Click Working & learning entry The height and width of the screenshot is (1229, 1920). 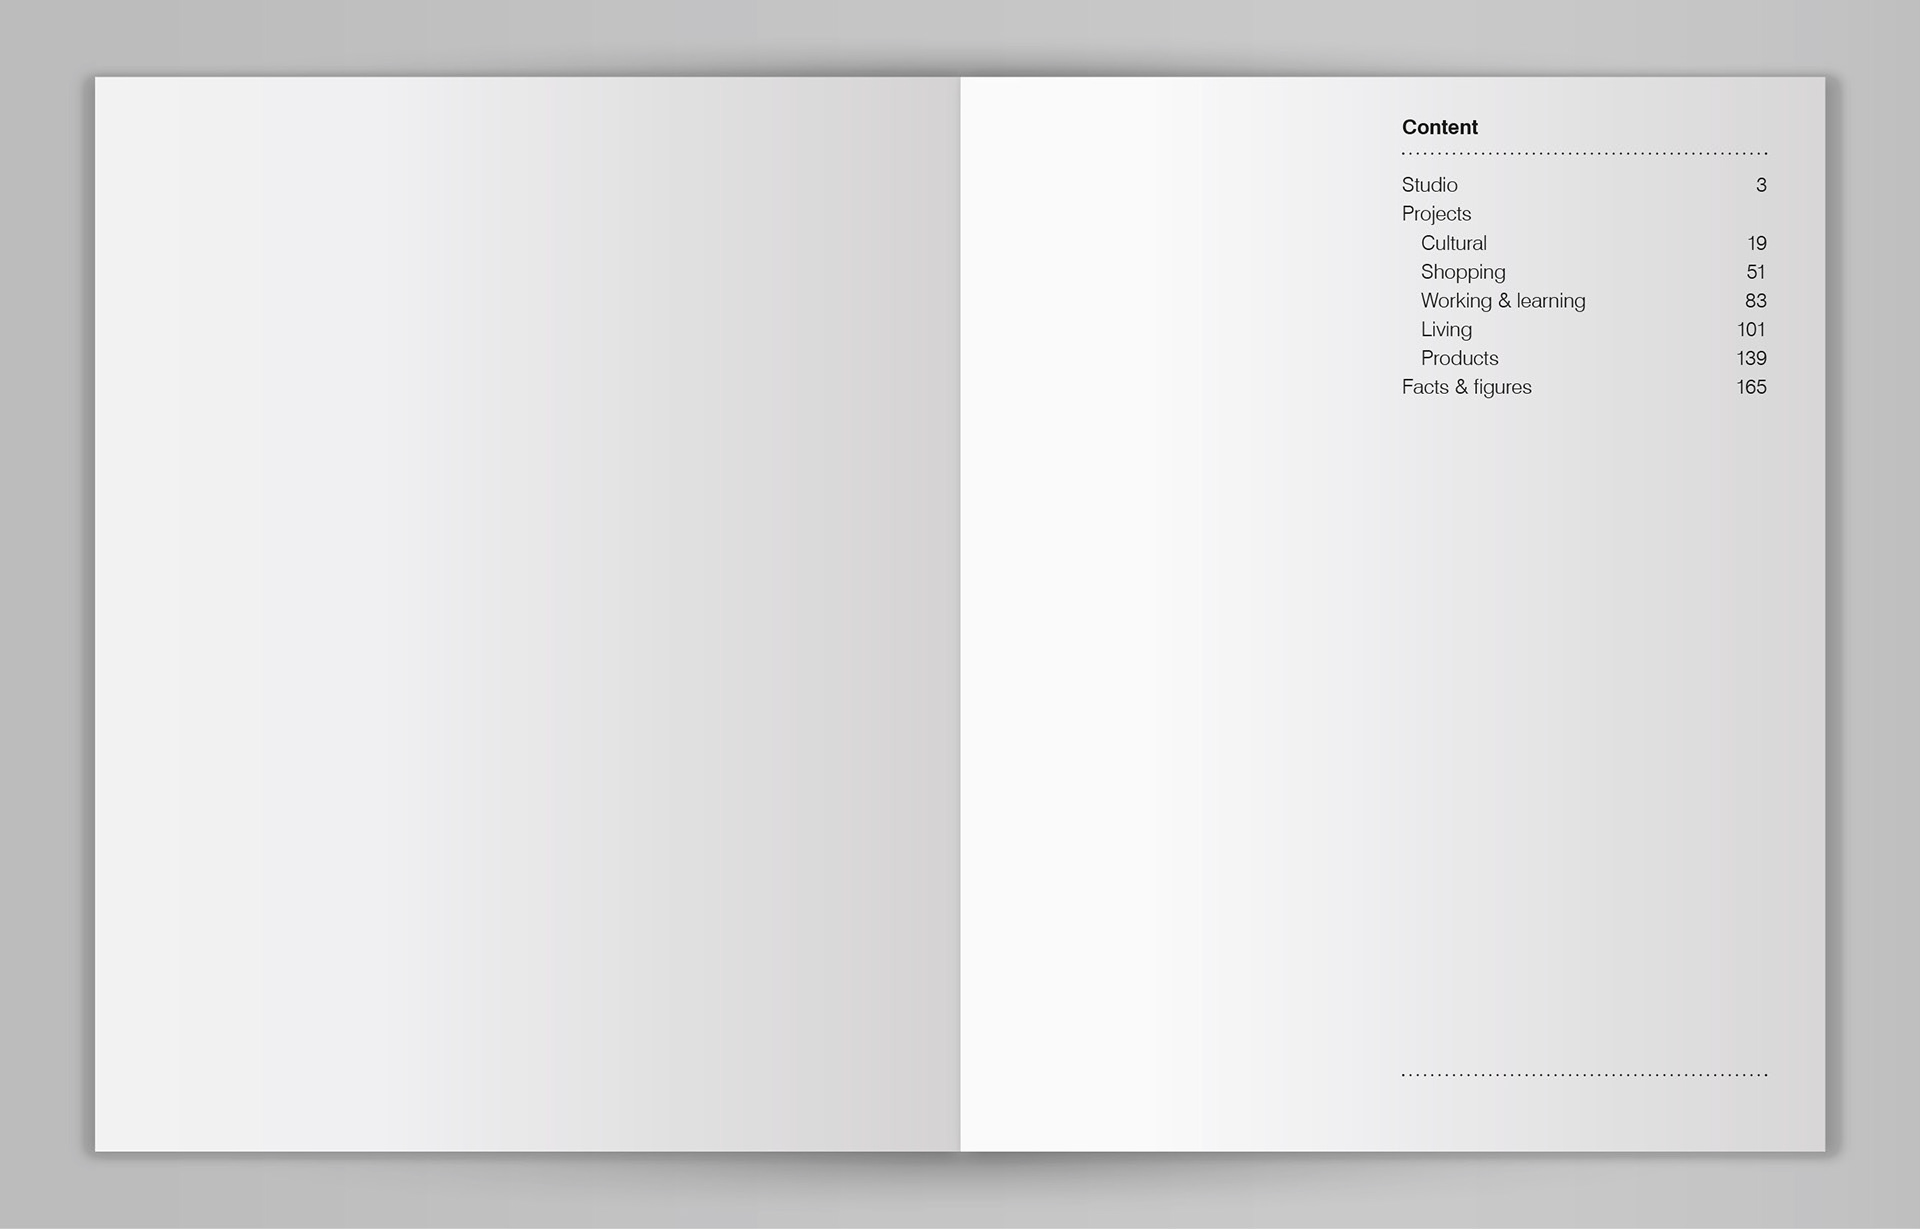click(1502, 301)
